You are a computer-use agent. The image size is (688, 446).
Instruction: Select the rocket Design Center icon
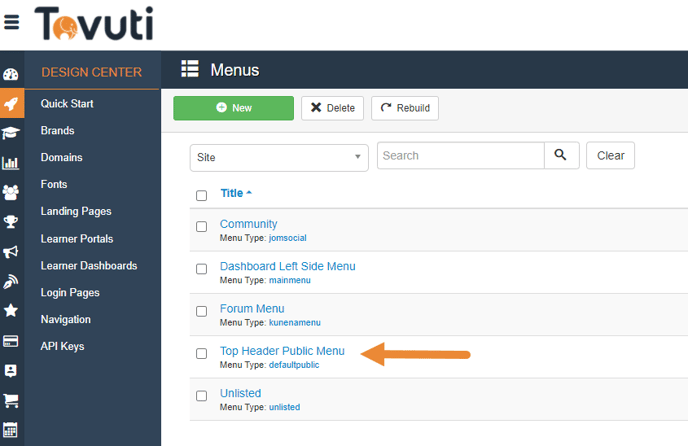[11, 104]
